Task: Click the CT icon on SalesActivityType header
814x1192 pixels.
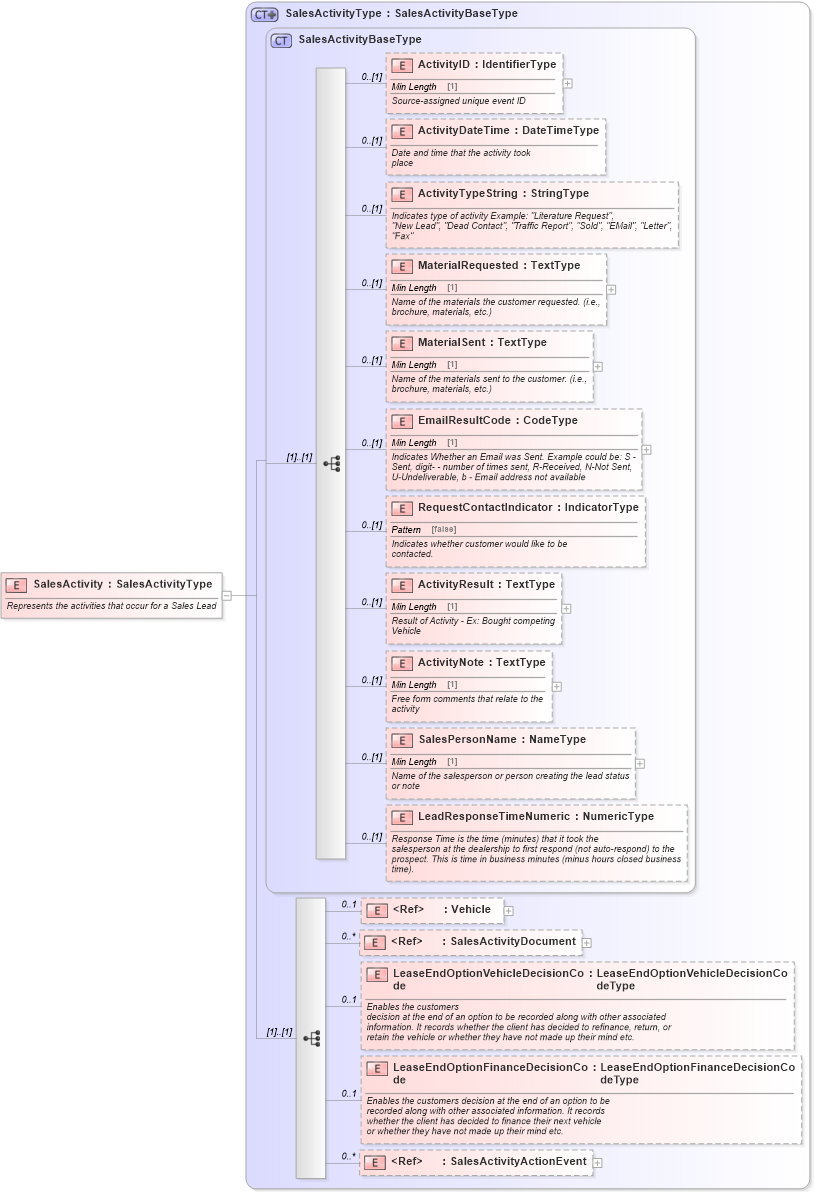Action: point(260,13)
